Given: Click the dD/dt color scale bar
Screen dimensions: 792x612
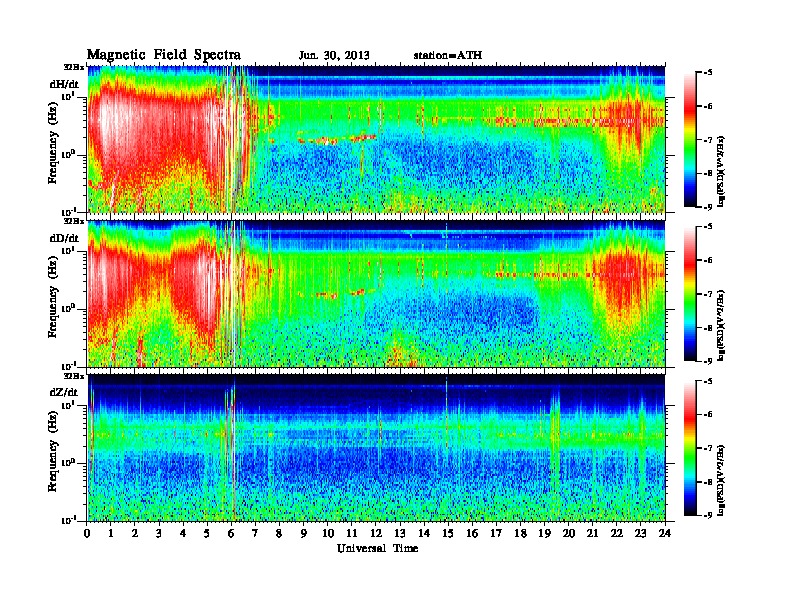Looking at the screenshot, I should [x=690, y=293].
